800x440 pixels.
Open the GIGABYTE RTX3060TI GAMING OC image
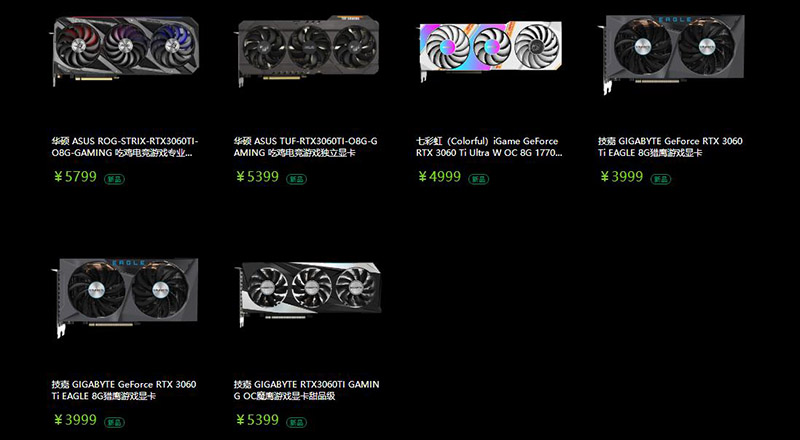point(308,295)
